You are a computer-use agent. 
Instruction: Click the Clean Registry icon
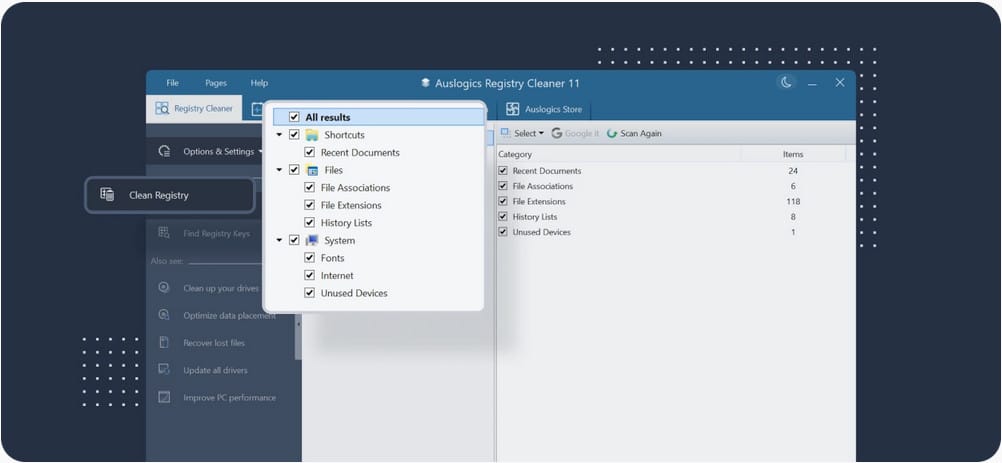107,195
